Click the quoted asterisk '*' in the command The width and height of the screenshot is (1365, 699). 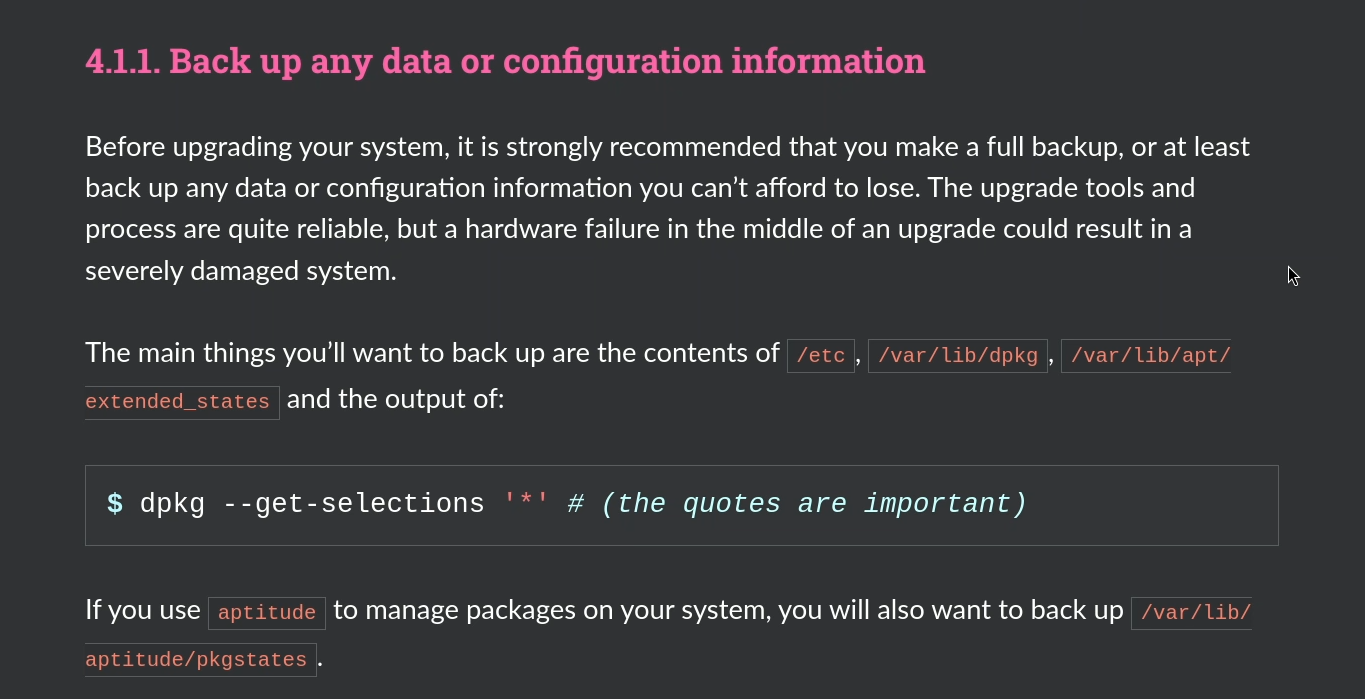pyautogui.click(x=526, y=504)
